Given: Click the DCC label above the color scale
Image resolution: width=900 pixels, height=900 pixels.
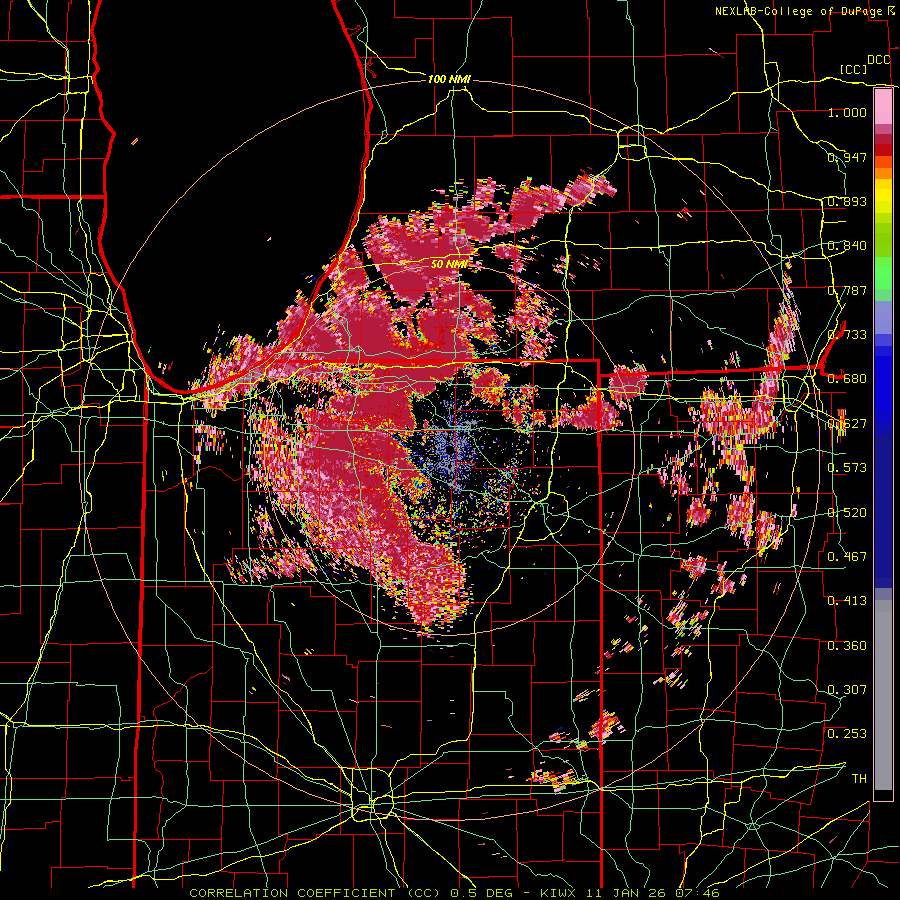Looking at the screenshot, I should pos(879,60).
